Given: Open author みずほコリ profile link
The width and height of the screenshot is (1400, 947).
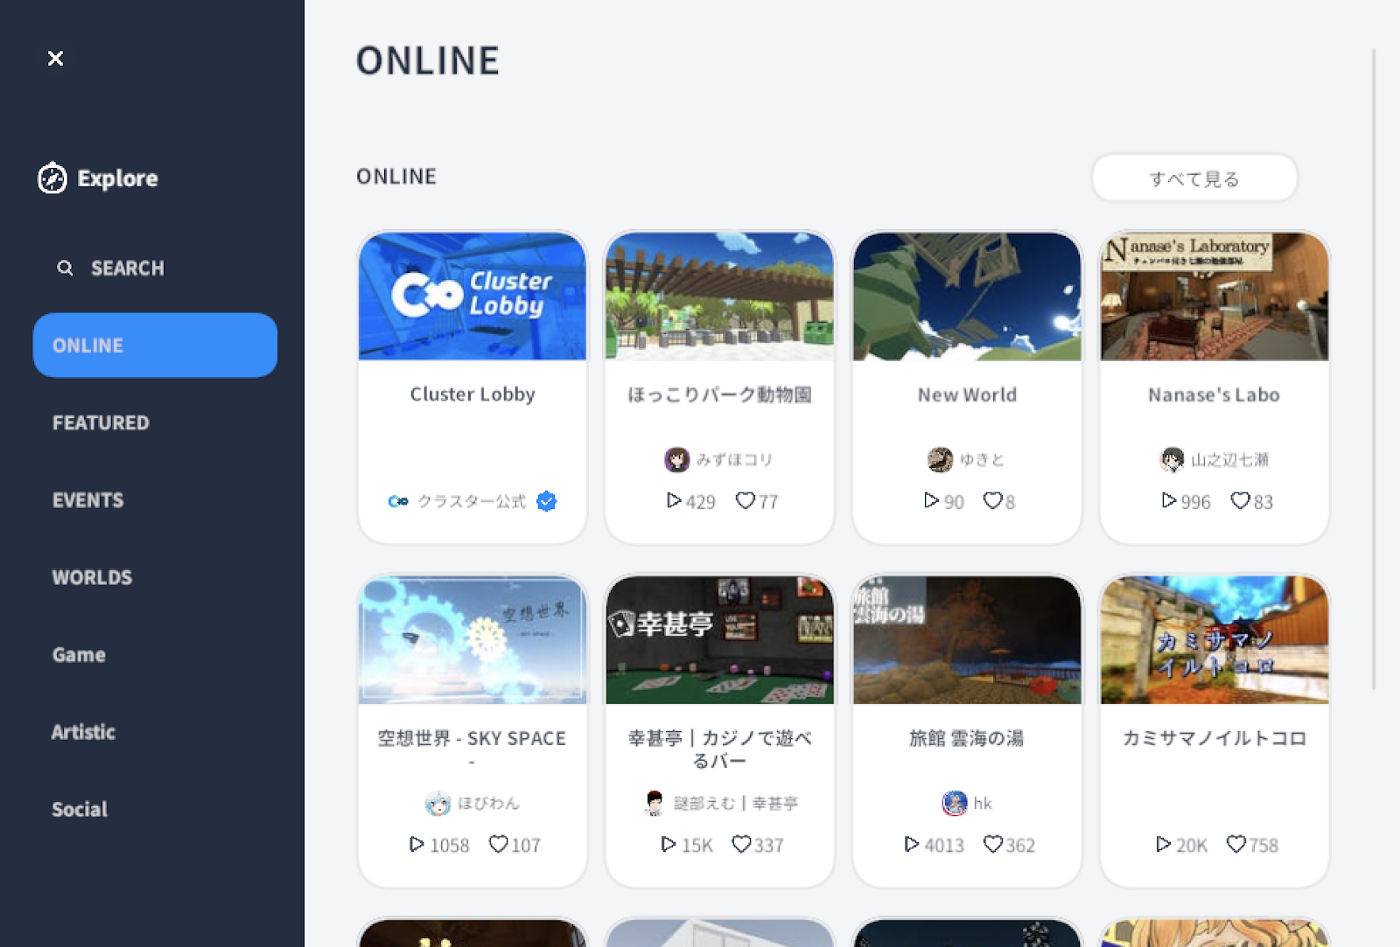Looking at the screenshot, I should (735, 460).
